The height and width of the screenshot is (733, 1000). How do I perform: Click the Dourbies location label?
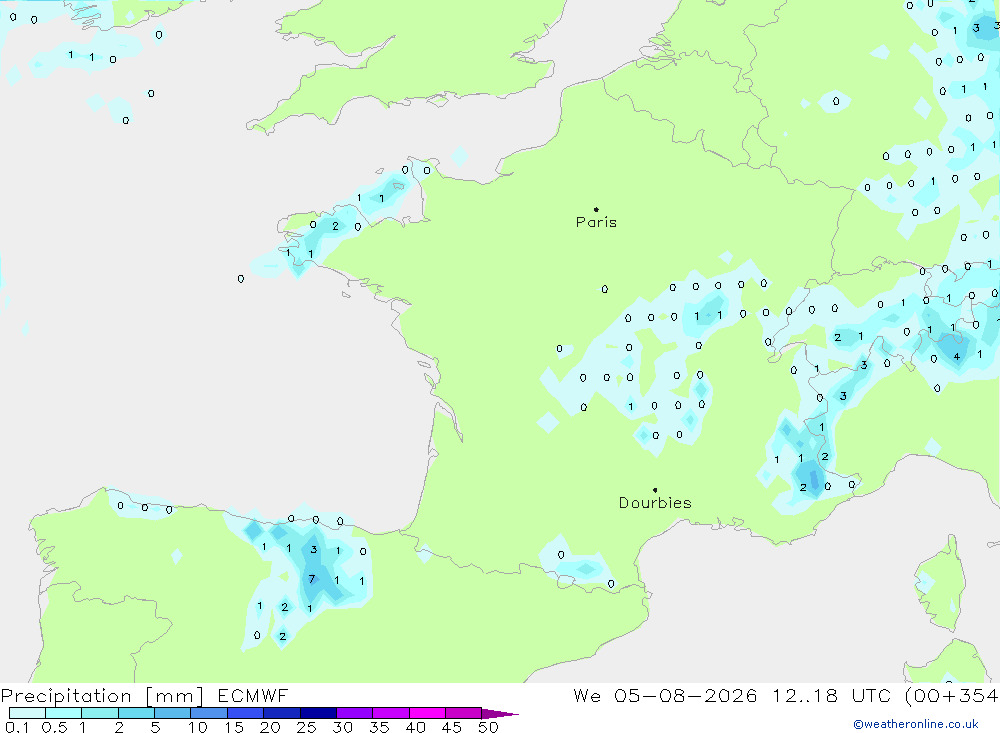655,503
